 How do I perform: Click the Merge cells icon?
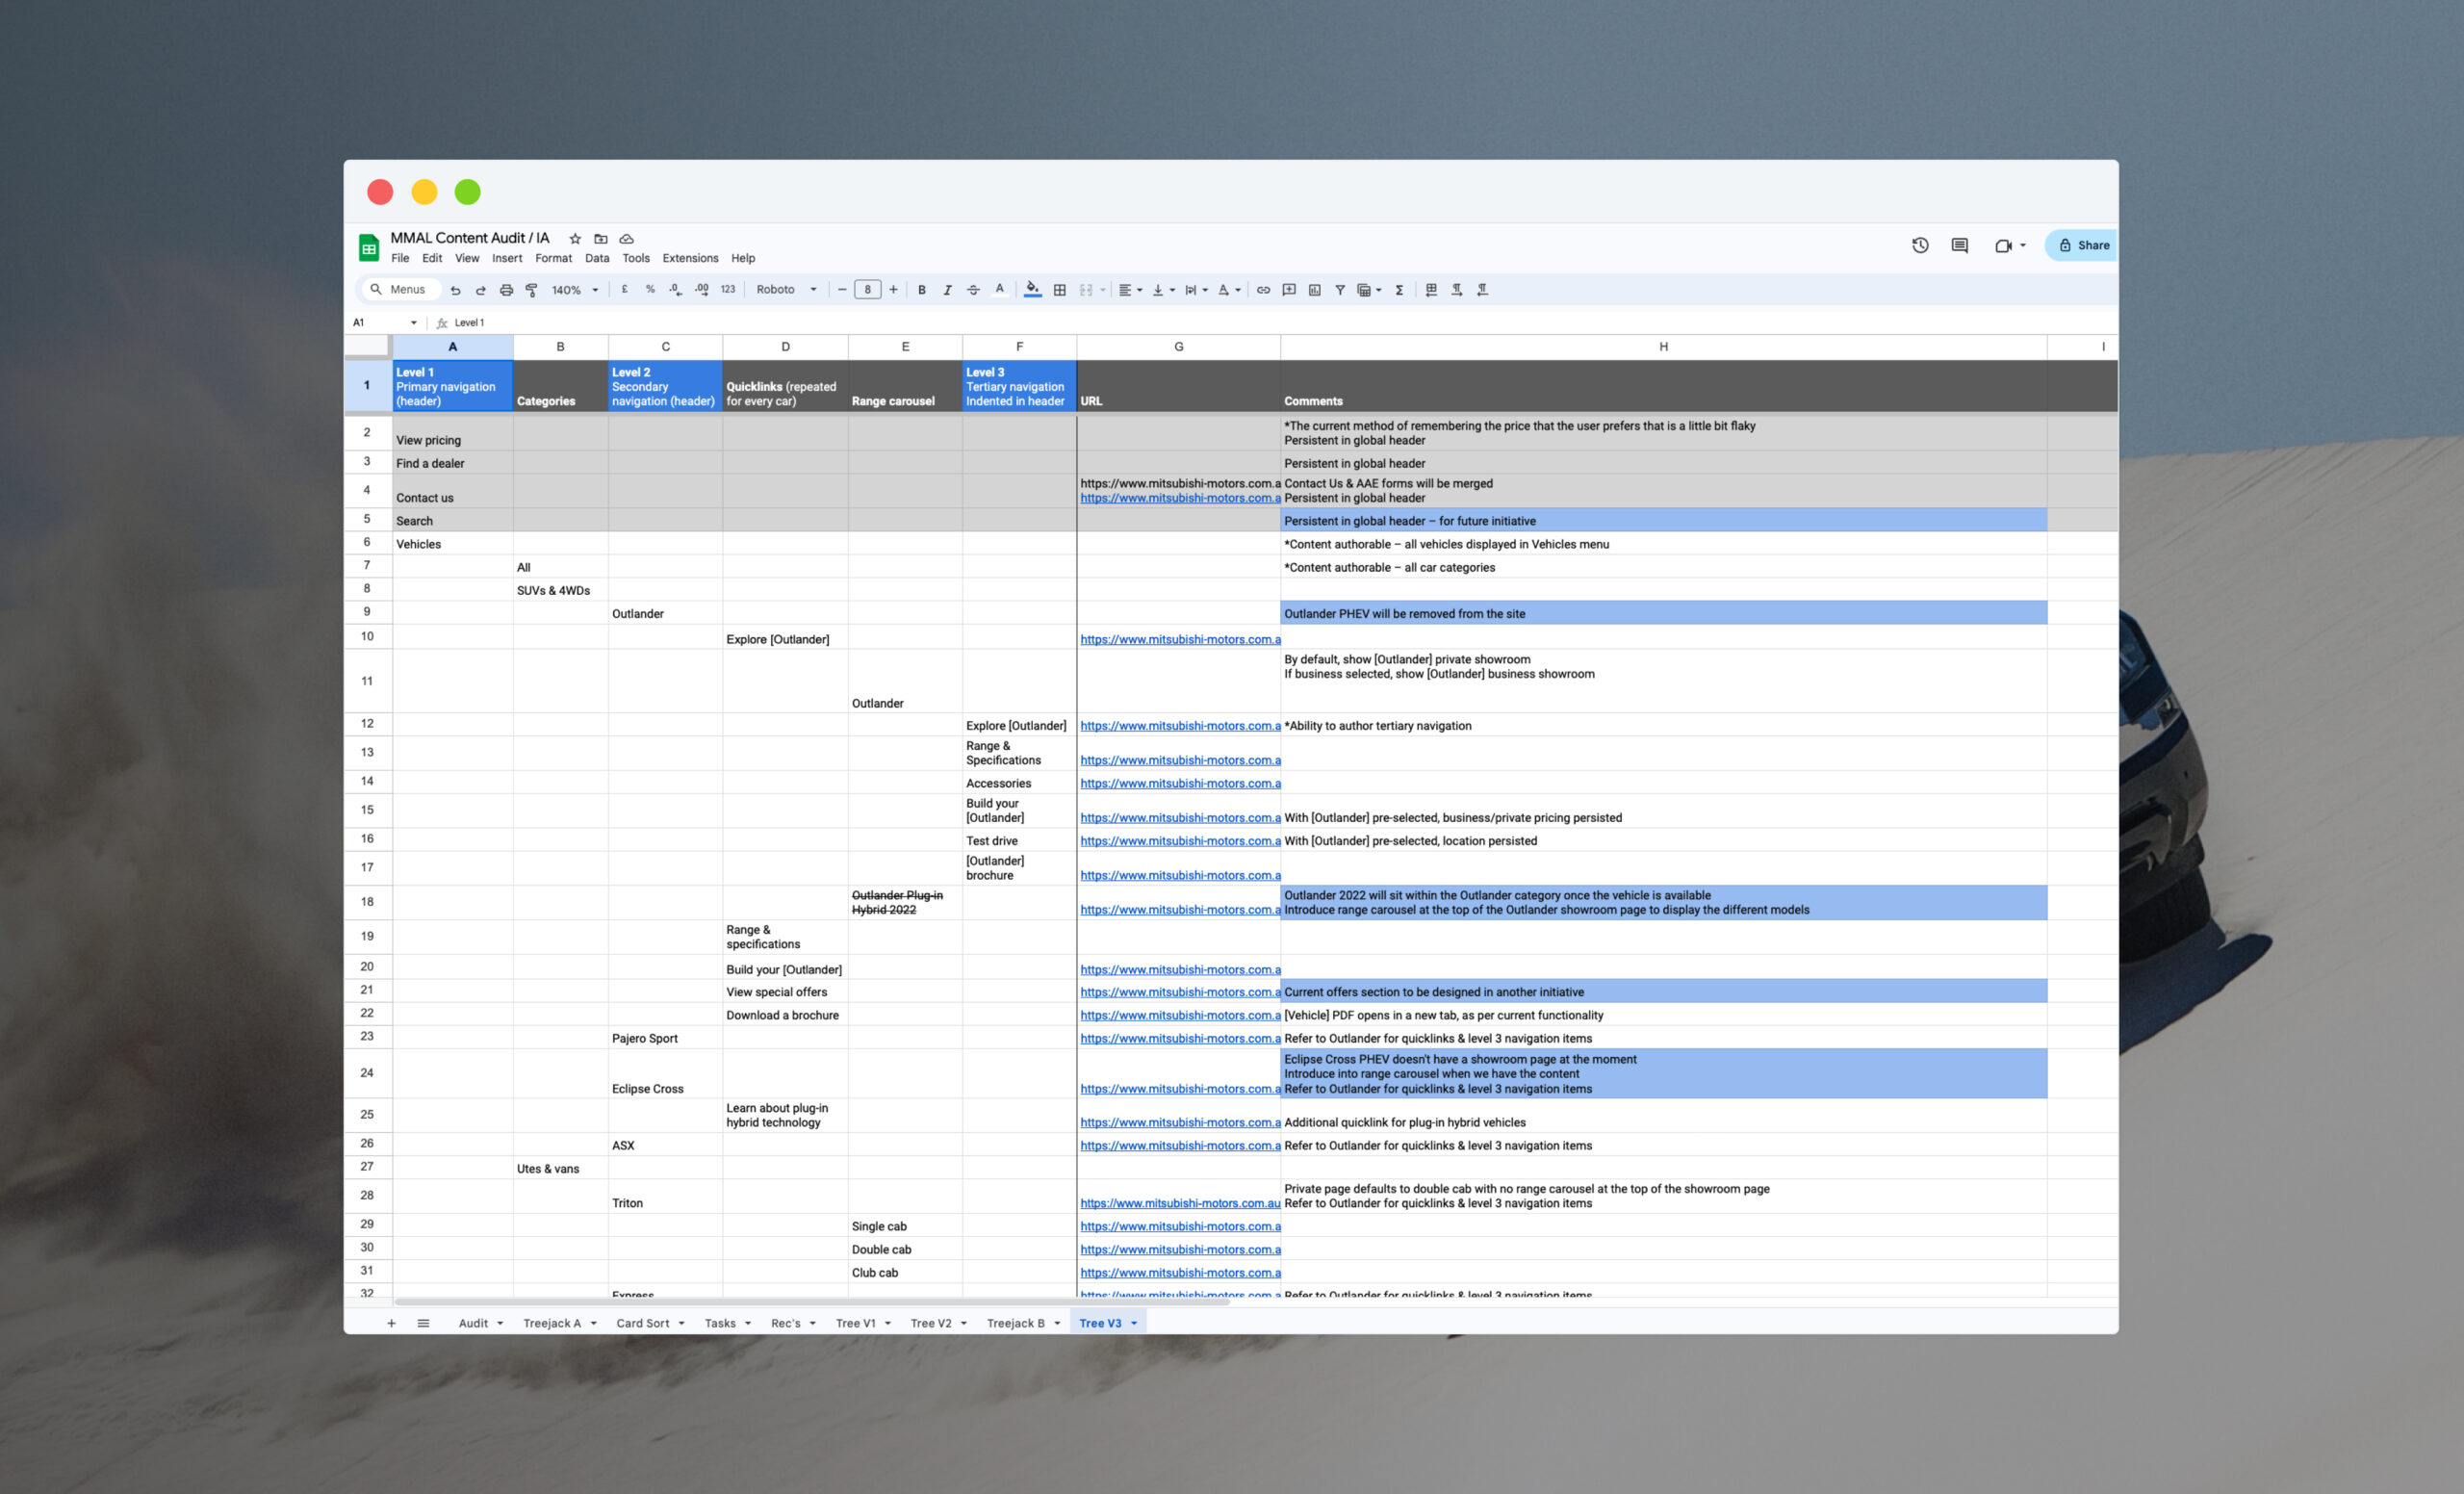[1086, 290]
